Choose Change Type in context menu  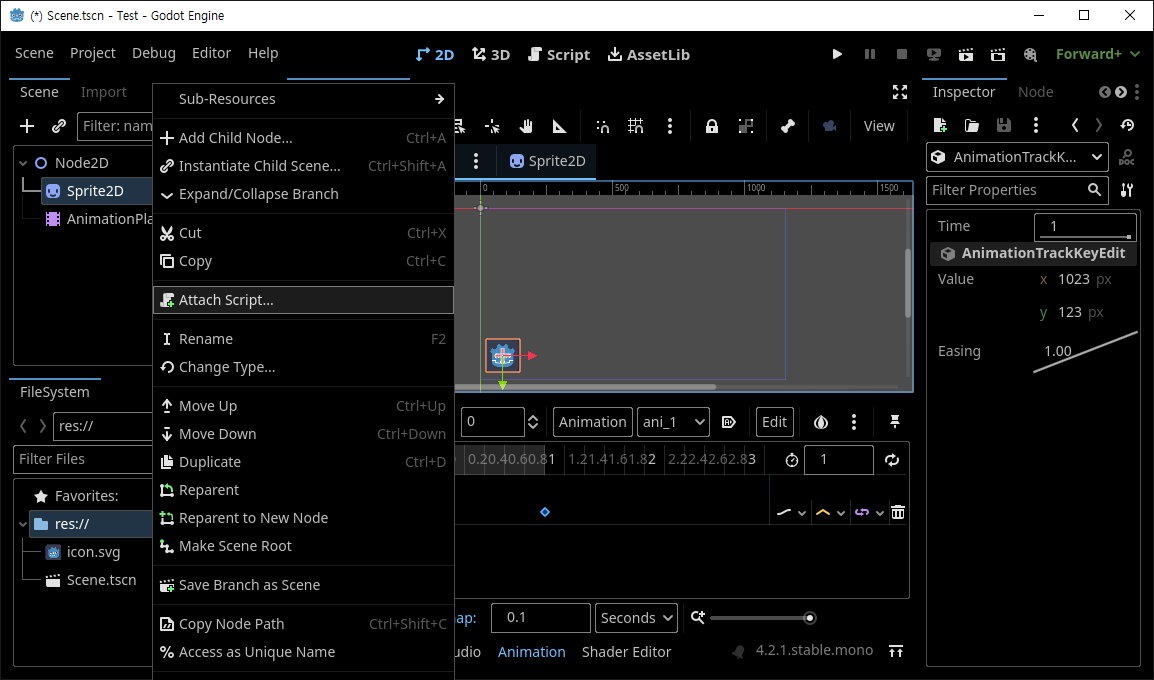click(303, 367)
